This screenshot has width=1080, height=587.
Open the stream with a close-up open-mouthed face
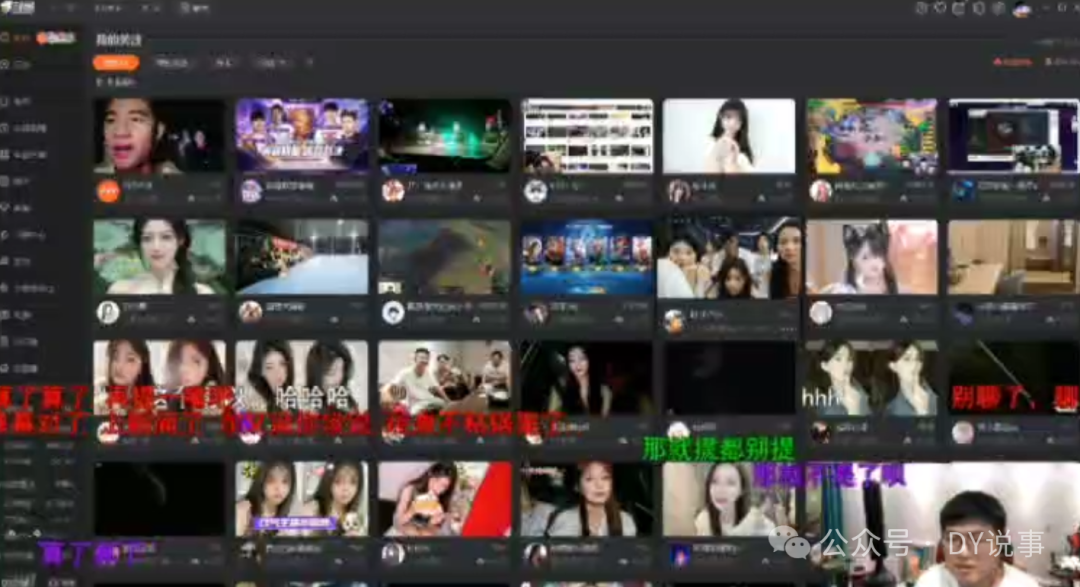point(159,136)
